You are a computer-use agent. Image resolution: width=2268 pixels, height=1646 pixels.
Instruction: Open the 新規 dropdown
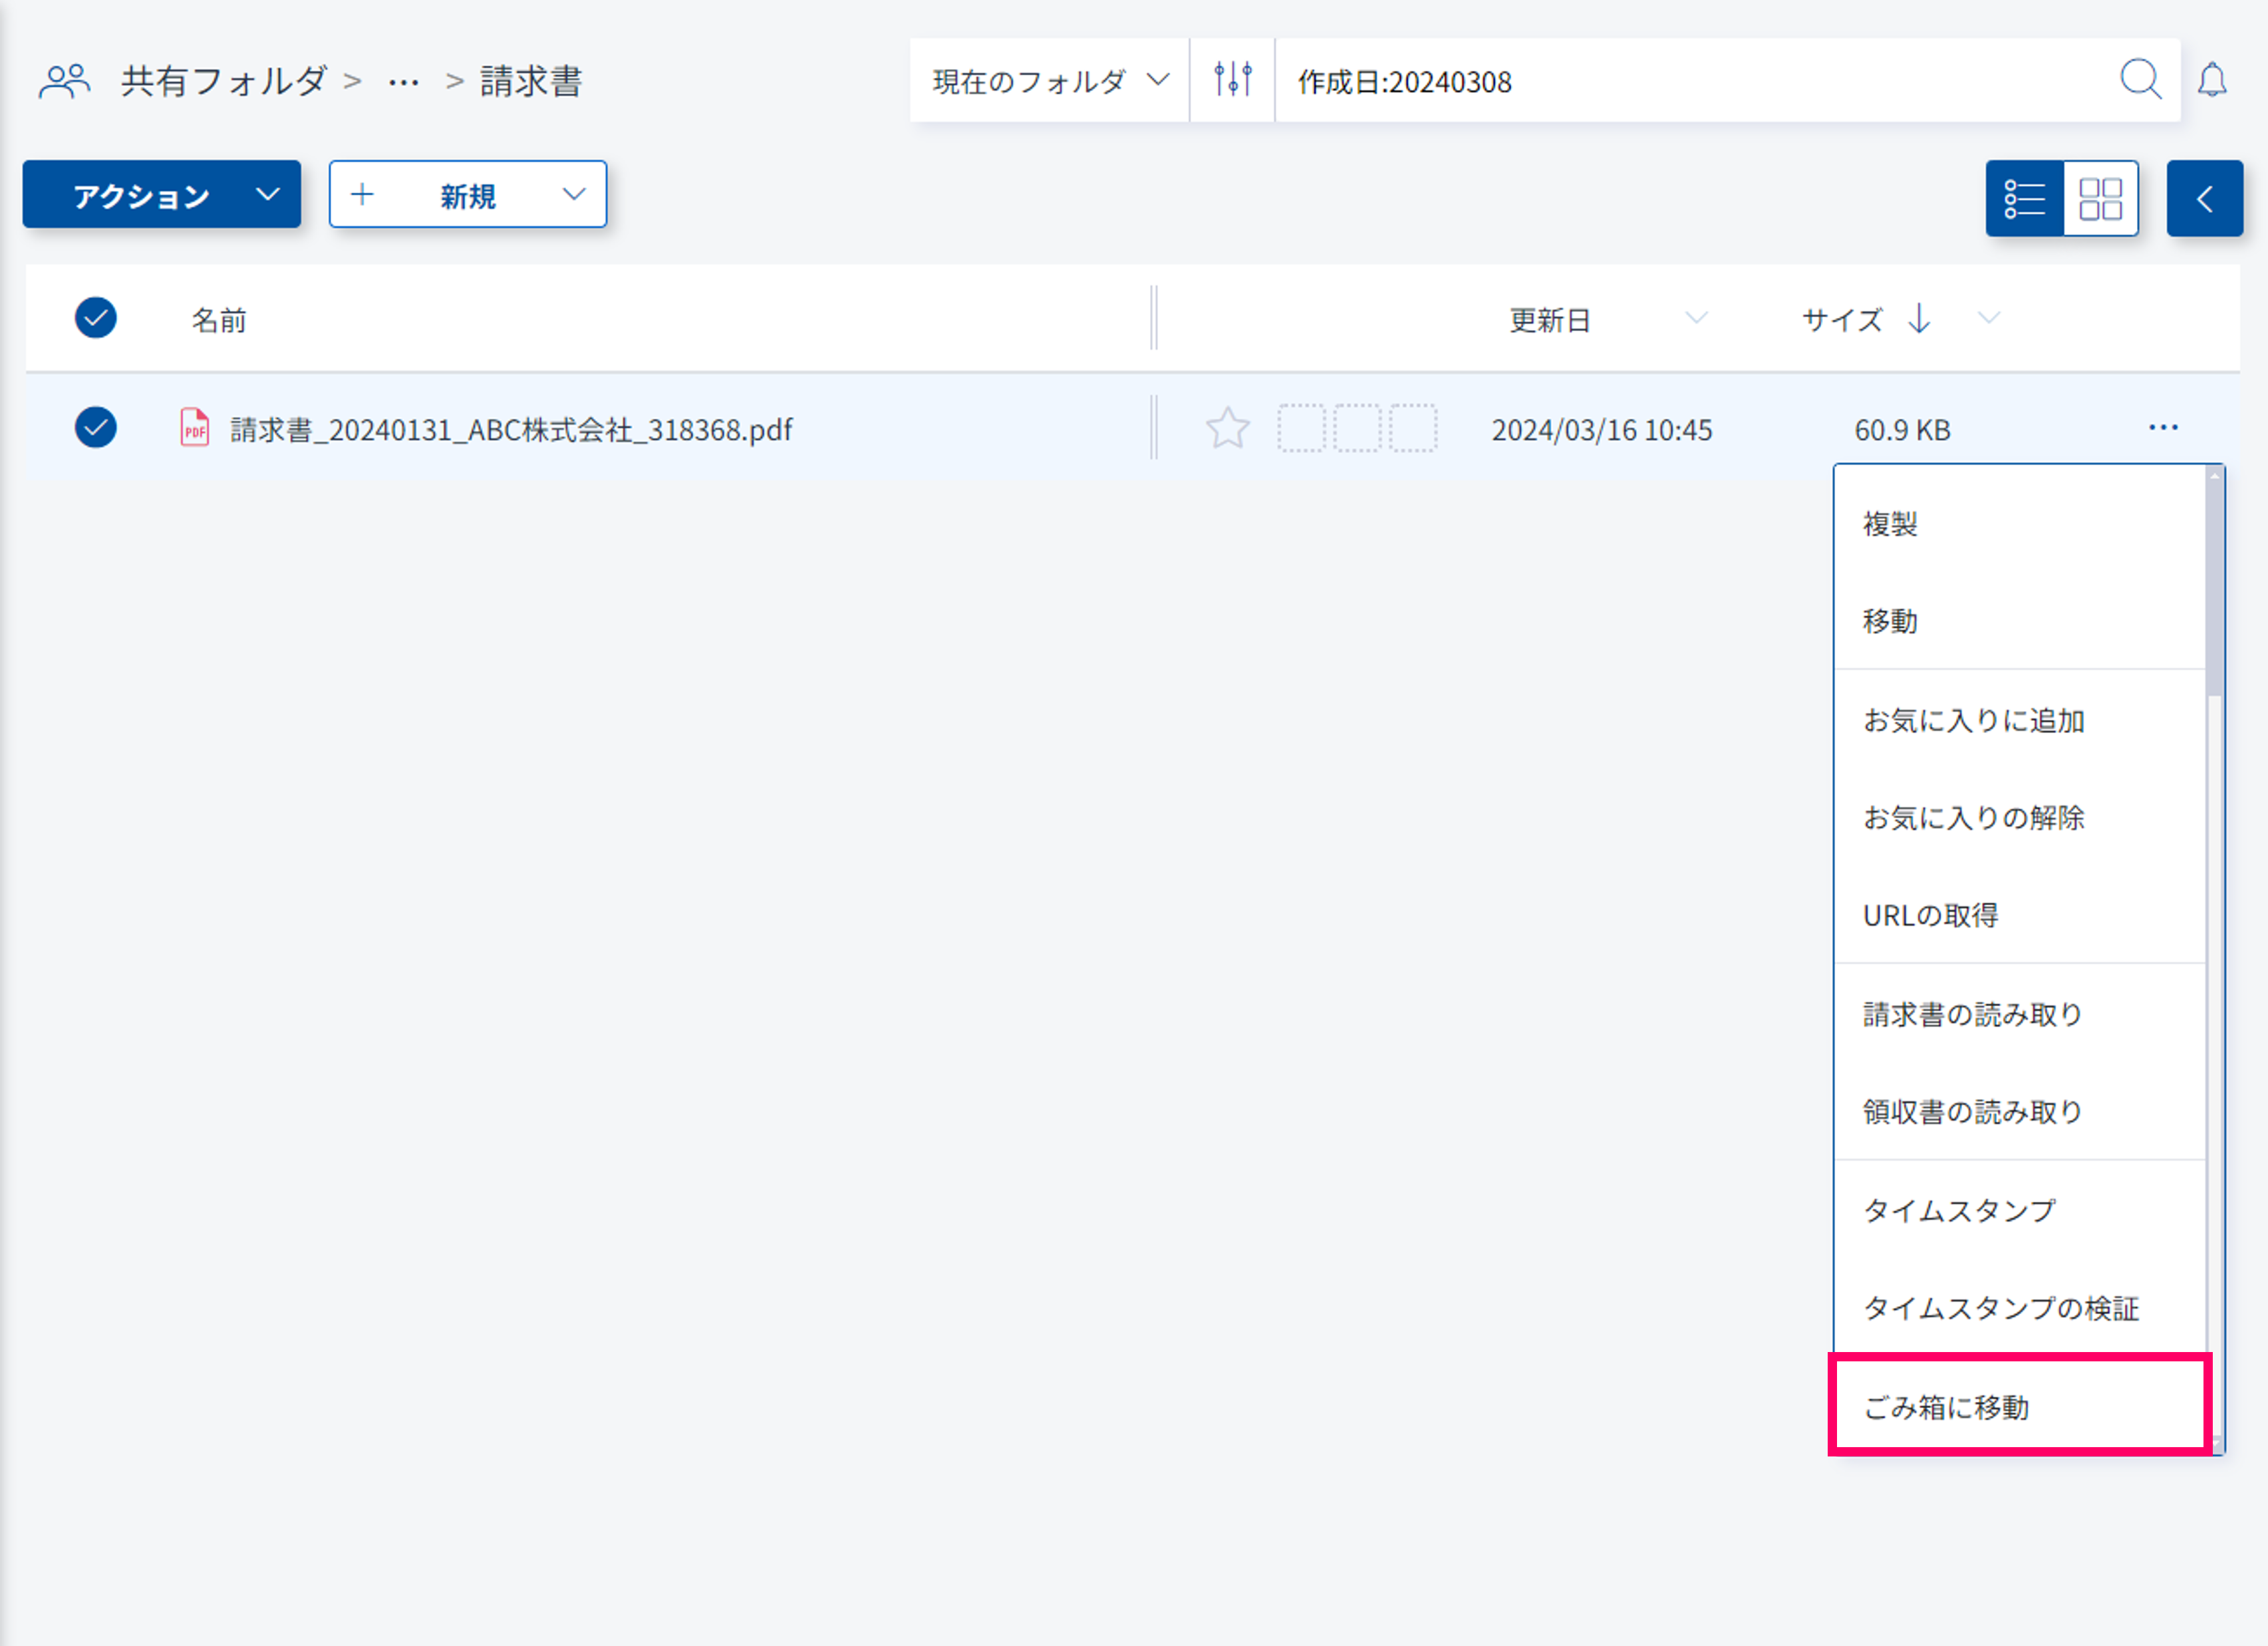click(468, 195)
